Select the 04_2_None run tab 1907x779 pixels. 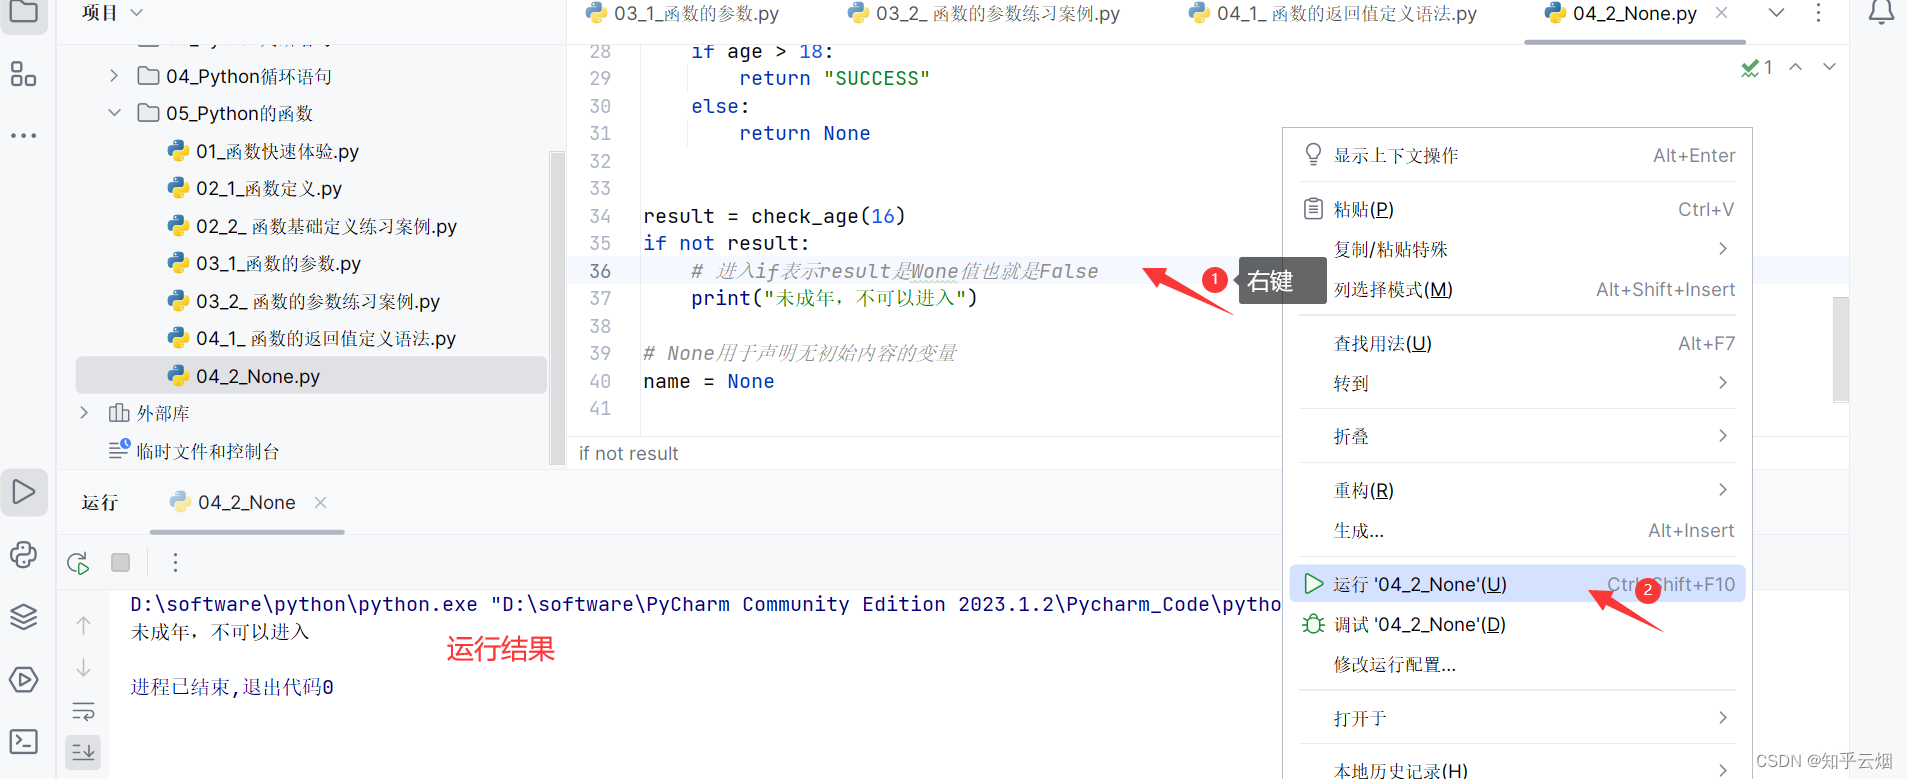(246, 502)
